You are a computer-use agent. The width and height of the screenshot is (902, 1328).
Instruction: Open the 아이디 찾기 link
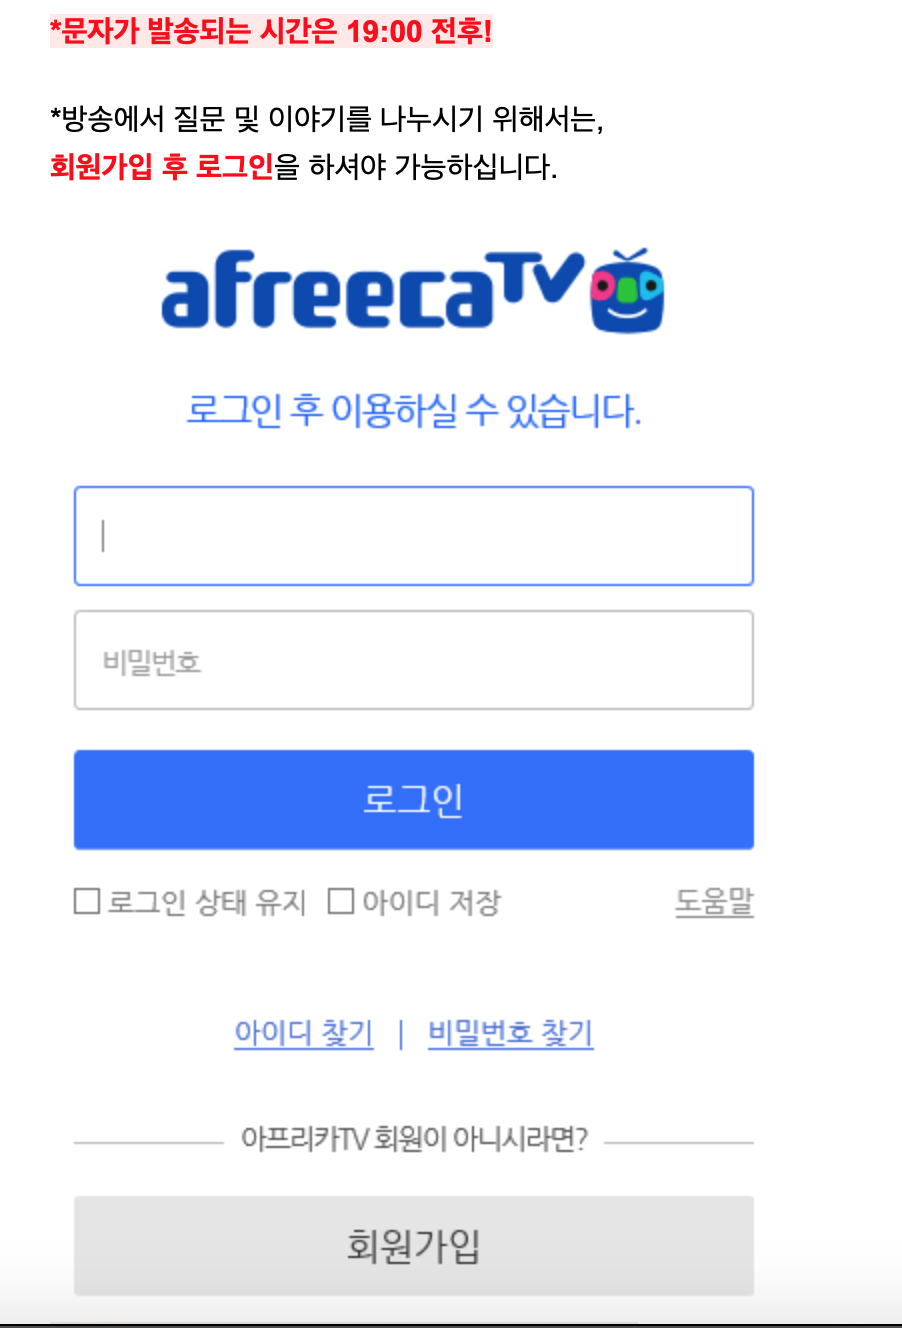click(304, 1033)
